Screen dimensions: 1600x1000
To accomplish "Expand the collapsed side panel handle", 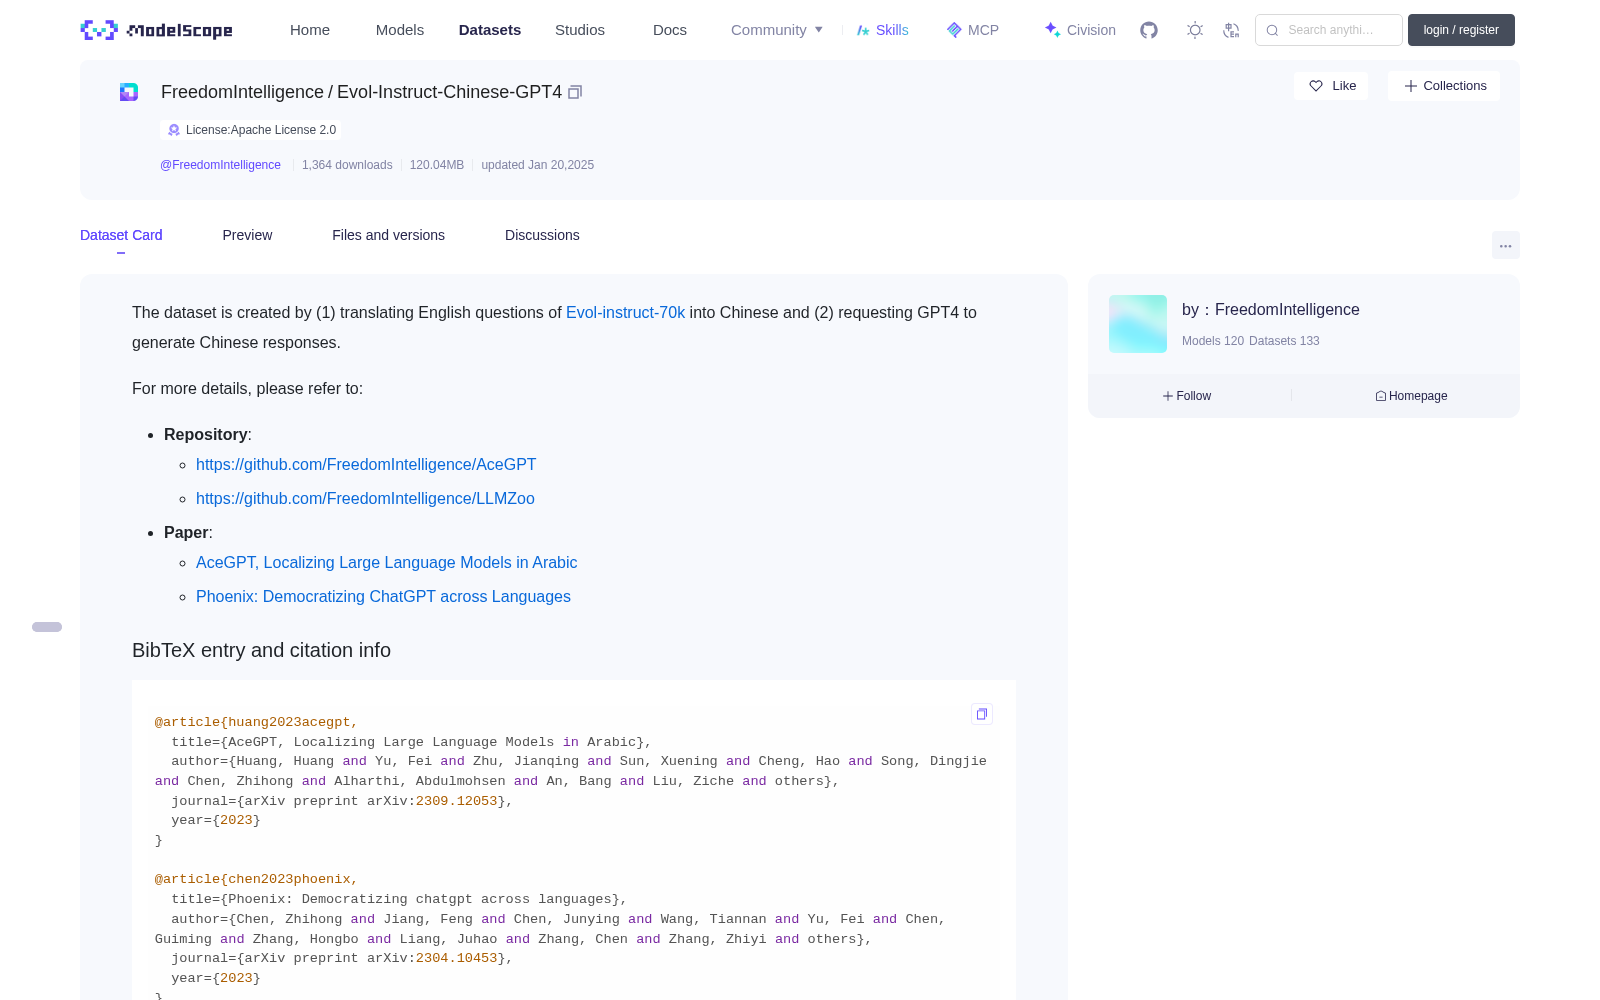I will click(47, 627).
